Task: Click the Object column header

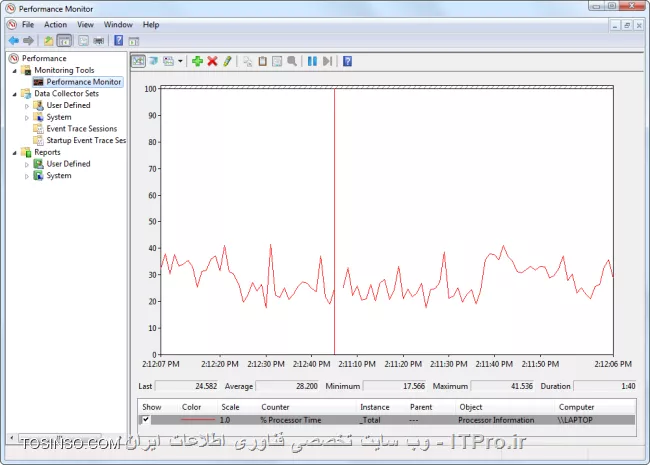Action: [471, 407]
